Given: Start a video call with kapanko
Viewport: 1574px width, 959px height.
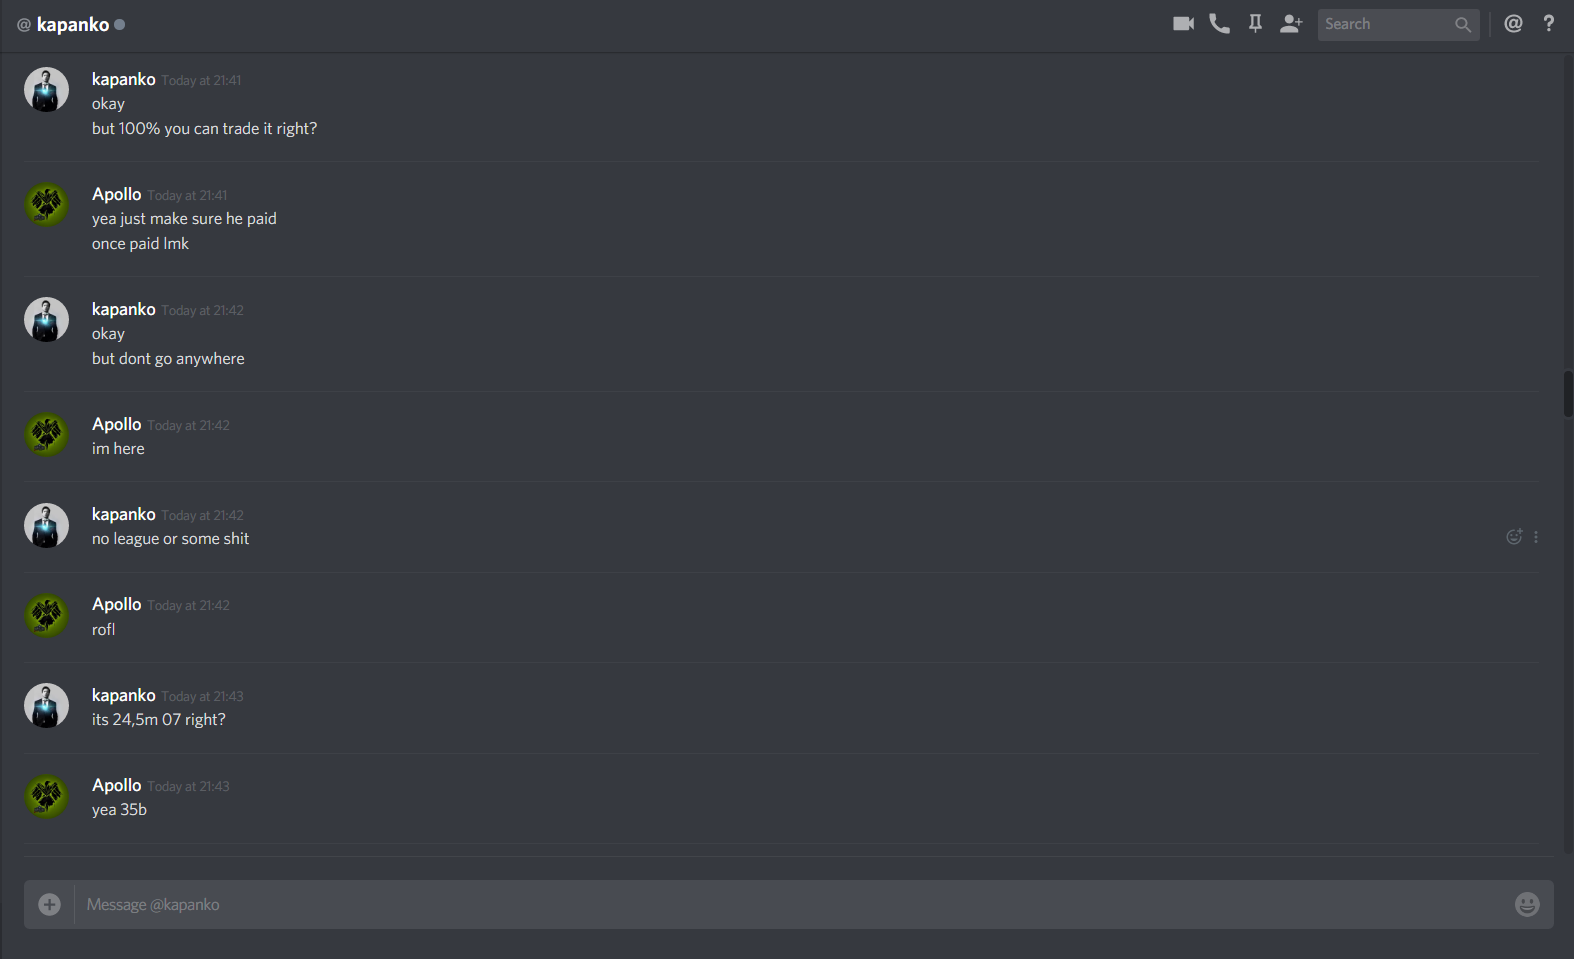Looking at the screenshot, I should point(1183,24).
